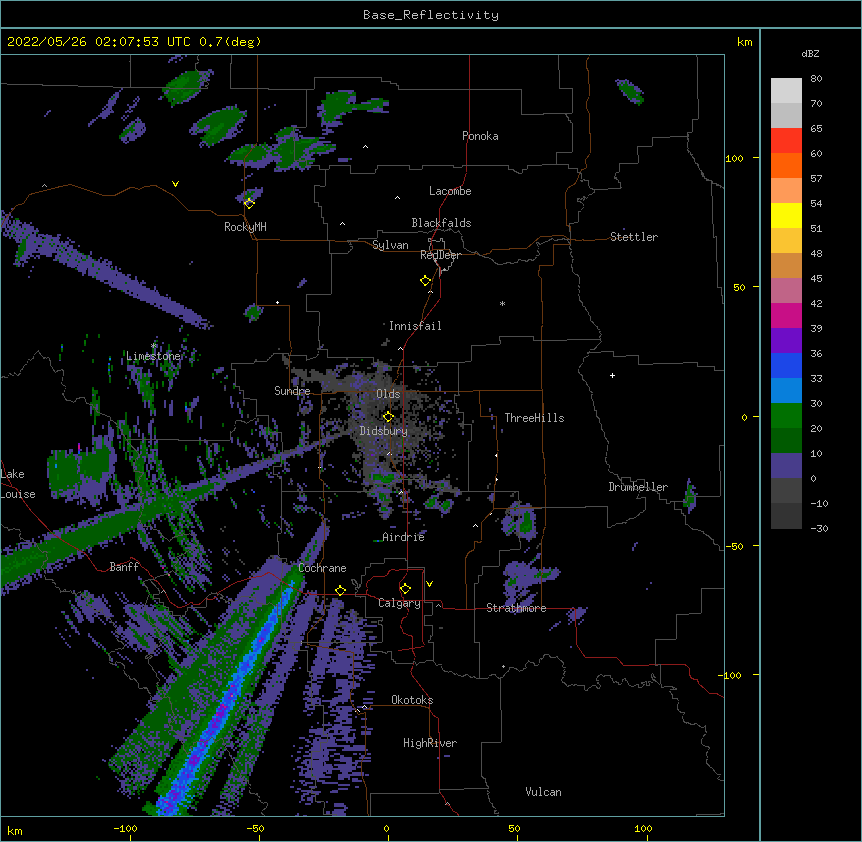Click the km unit label at top right
This screenshot has height=842, width=862.
pos(744,42)
